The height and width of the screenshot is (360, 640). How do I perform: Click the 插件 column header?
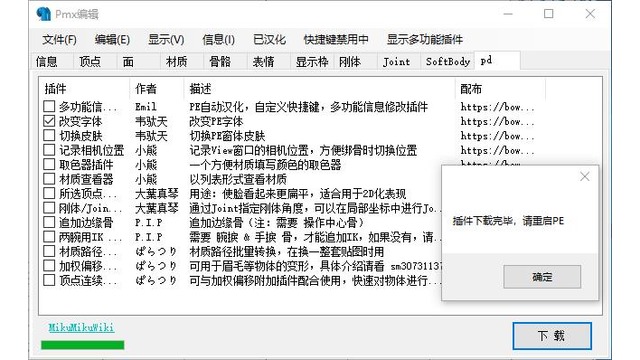point(84,89)
